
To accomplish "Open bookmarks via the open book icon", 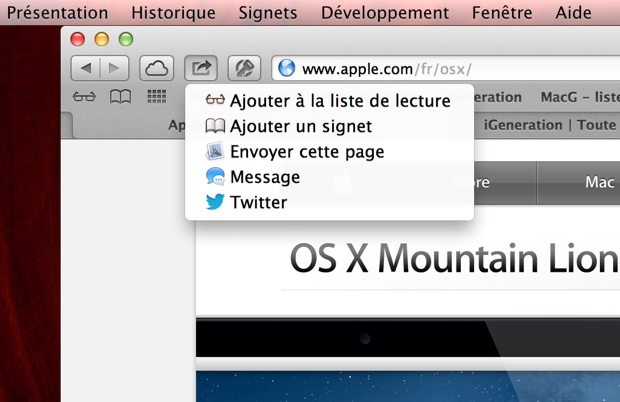I will tap(120, 96).
